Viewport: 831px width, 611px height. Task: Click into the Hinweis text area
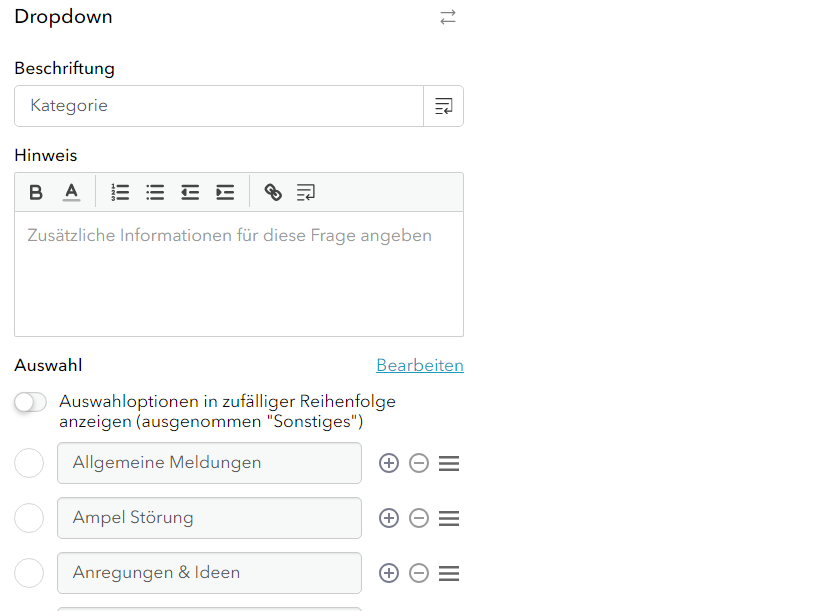[x=239, y=274]
